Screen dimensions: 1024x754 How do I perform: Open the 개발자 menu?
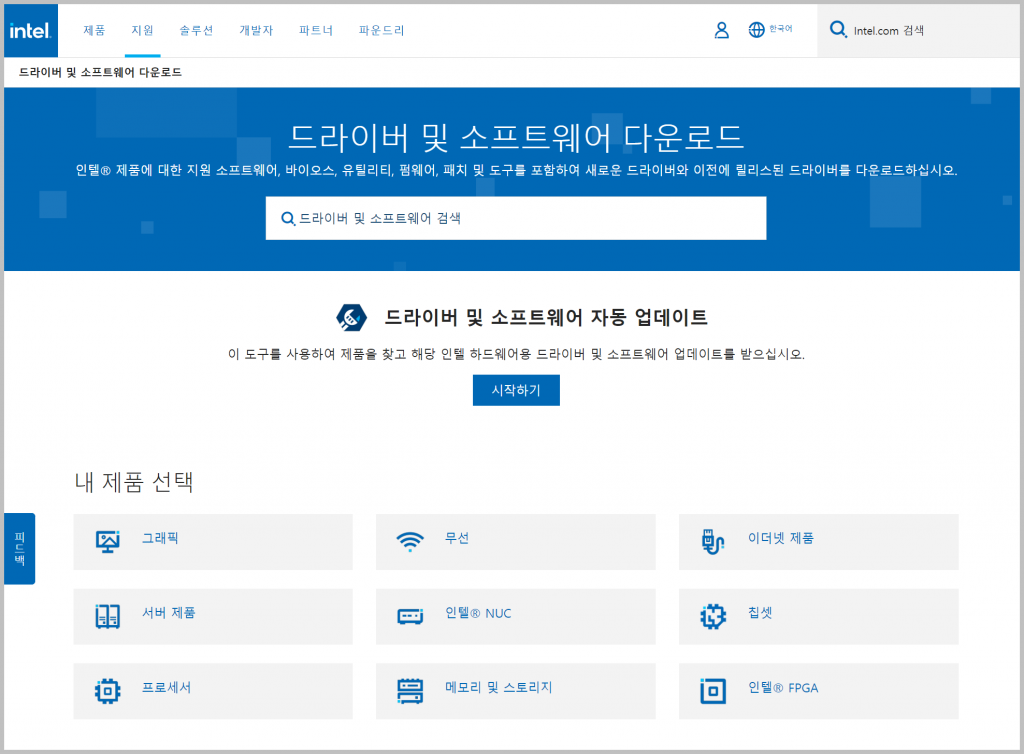(x=256, y=30)
